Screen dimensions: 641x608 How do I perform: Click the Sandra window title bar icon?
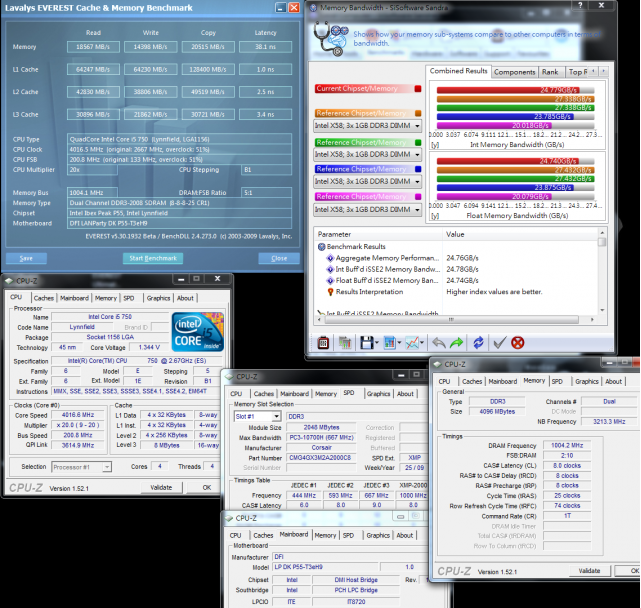[x=314, y=7]
